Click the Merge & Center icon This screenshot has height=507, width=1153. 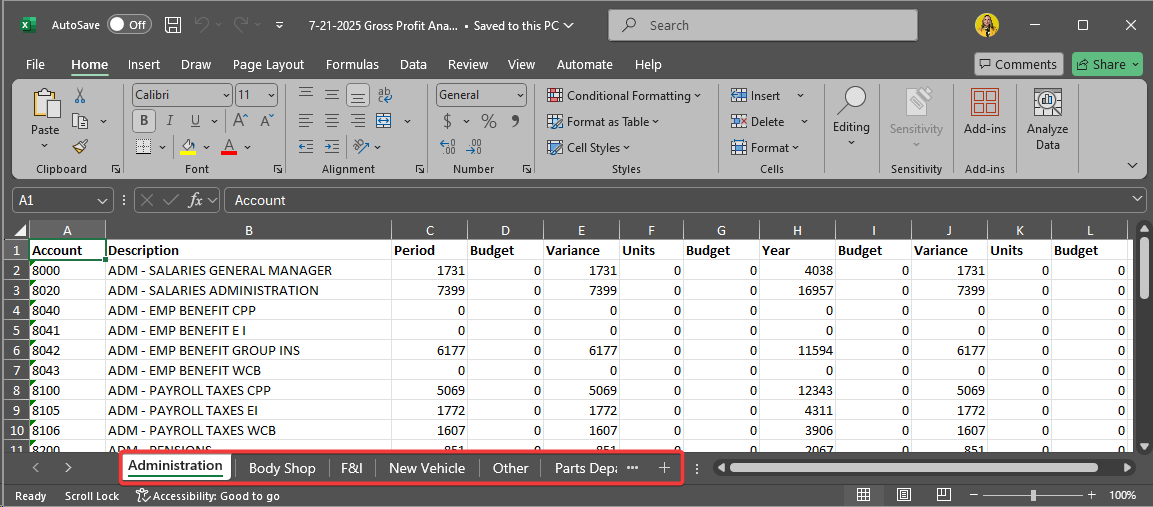pyautogui.click(x=384, y=121)
